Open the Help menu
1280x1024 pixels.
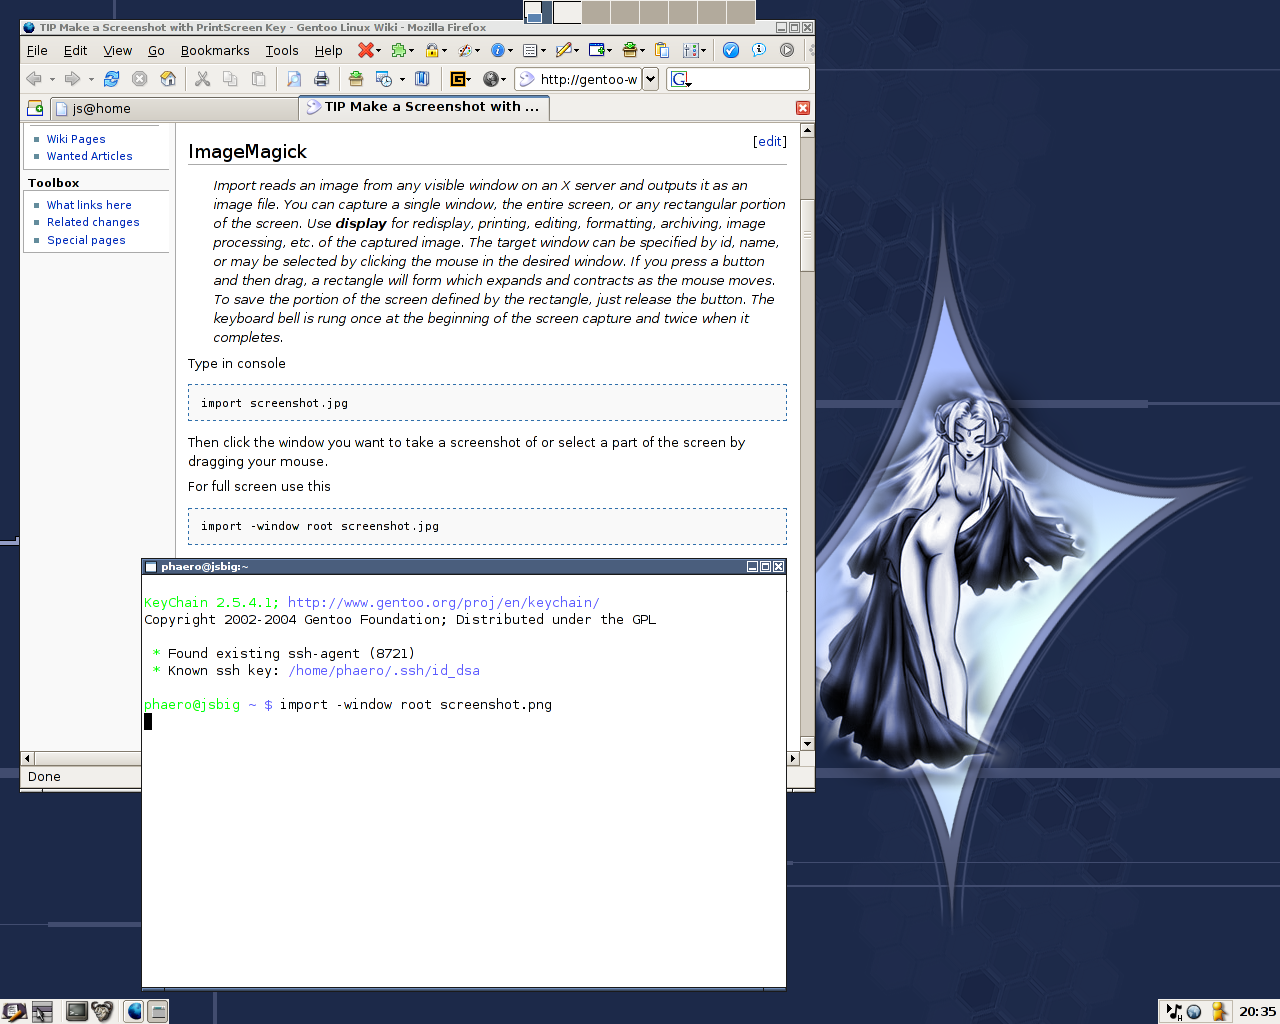coord(328,50)
